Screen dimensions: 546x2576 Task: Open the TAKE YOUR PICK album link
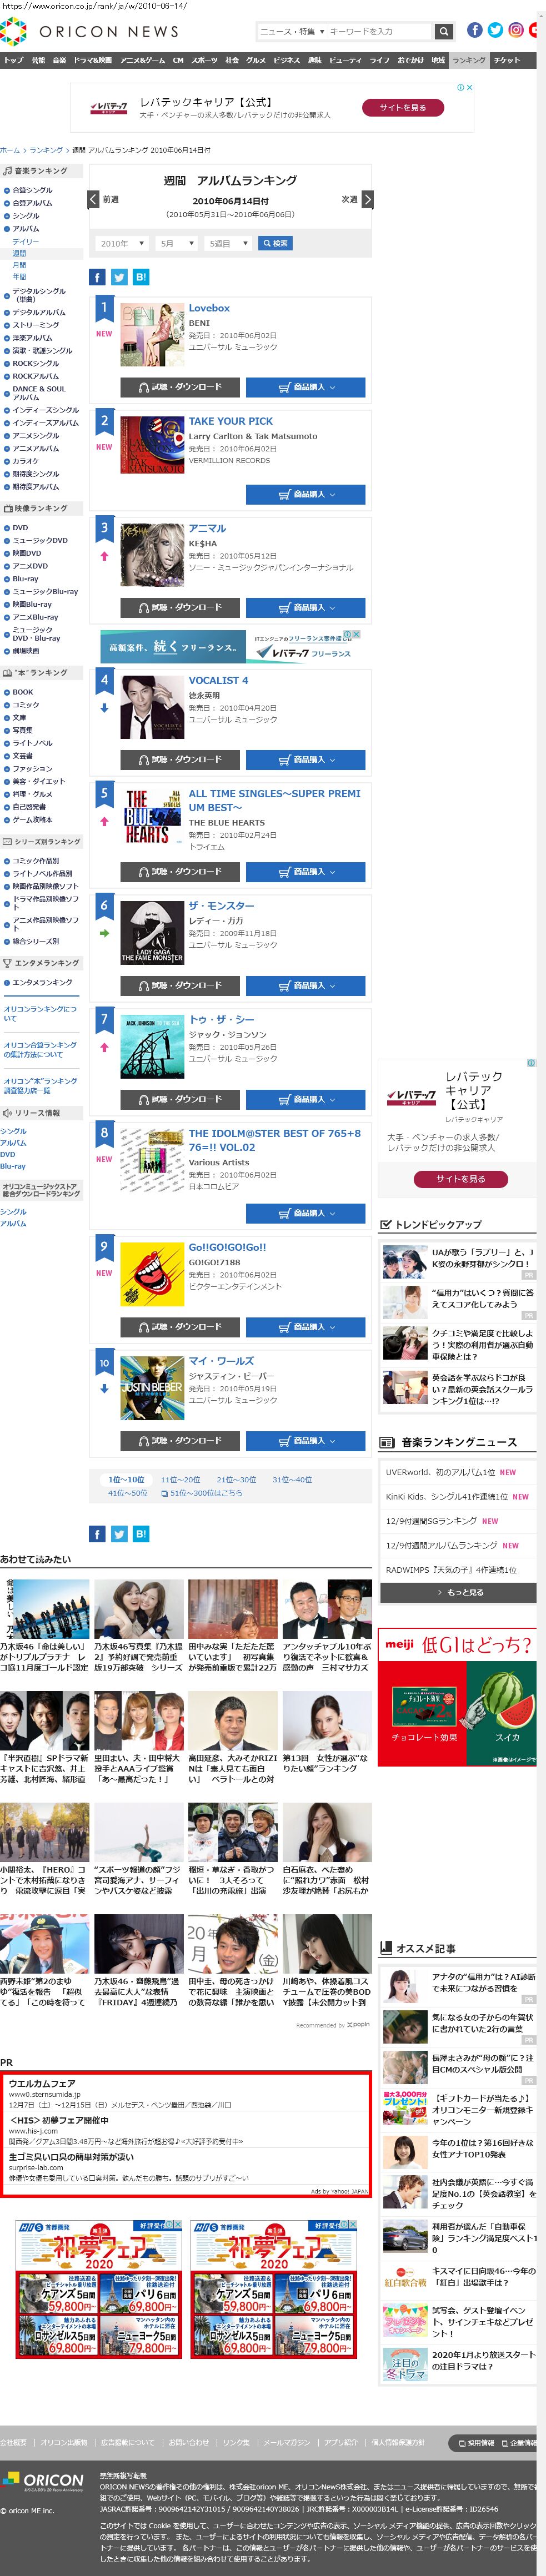point(230,421)
